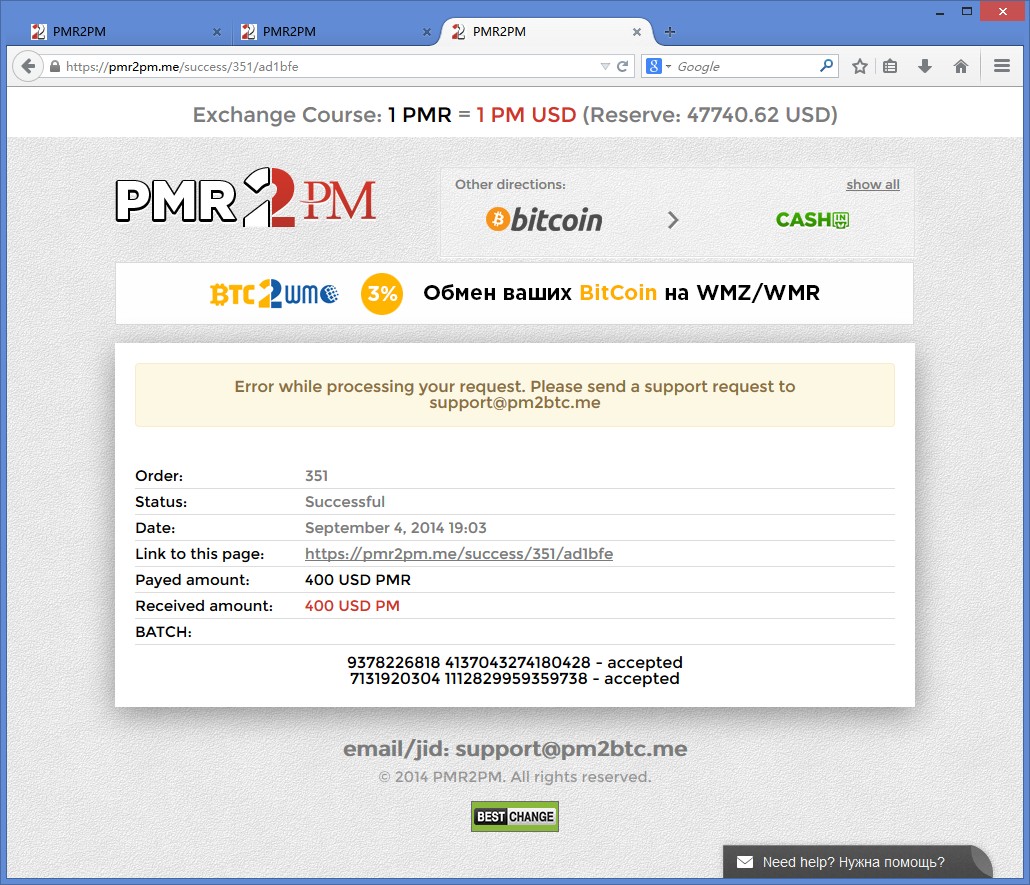The width and height of the screenshot is (1030, 885).
Task: Bookmark this page with the star icon
Action: 860,66
